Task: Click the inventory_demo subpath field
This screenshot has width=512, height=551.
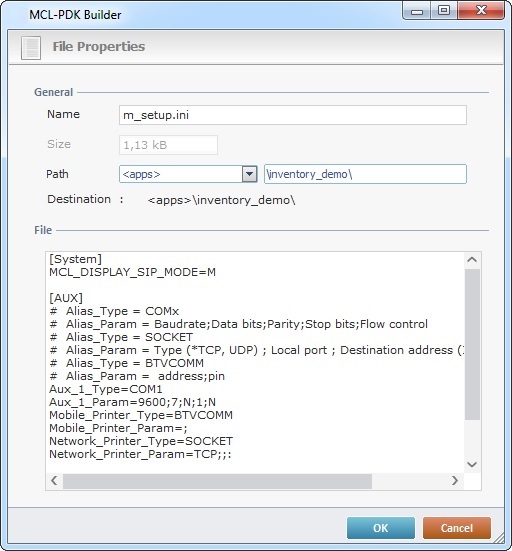Action: [365, 174]
